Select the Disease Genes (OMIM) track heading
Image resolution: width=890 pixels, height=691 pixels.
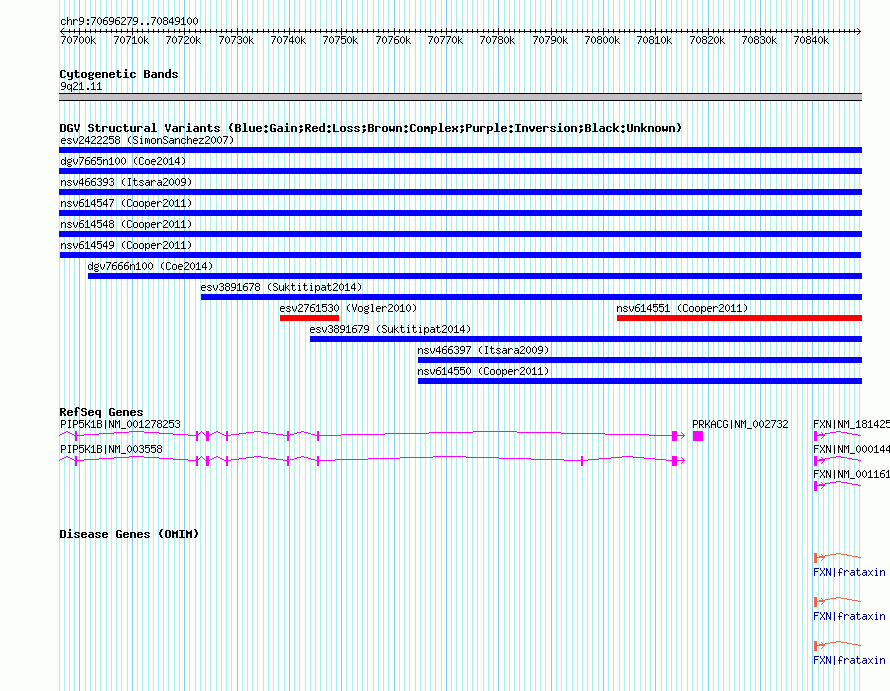click(129, 534)
